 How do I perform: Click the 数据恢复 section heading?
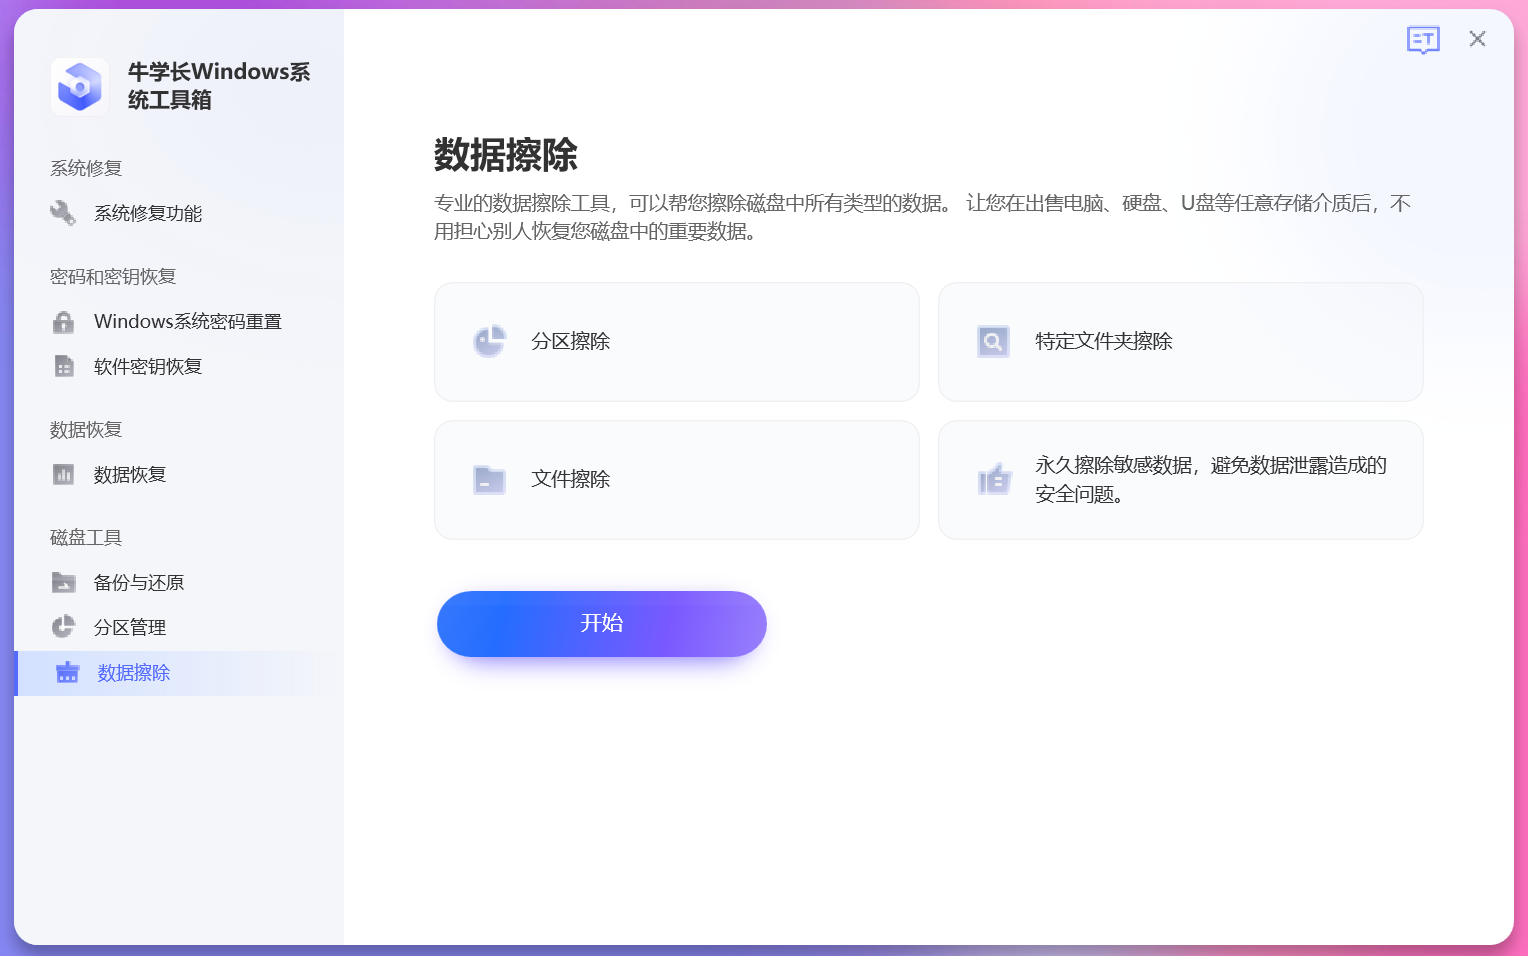[x=86, y=430]
